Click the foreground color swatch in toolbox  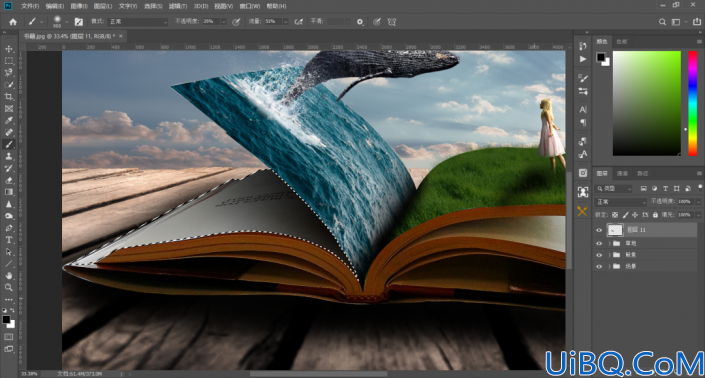(x=6, y=320)
